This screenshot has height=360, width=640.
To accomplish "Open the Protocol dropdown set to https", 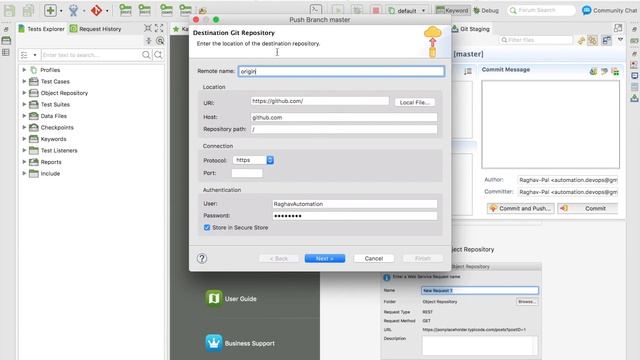I will click(253, 160).
